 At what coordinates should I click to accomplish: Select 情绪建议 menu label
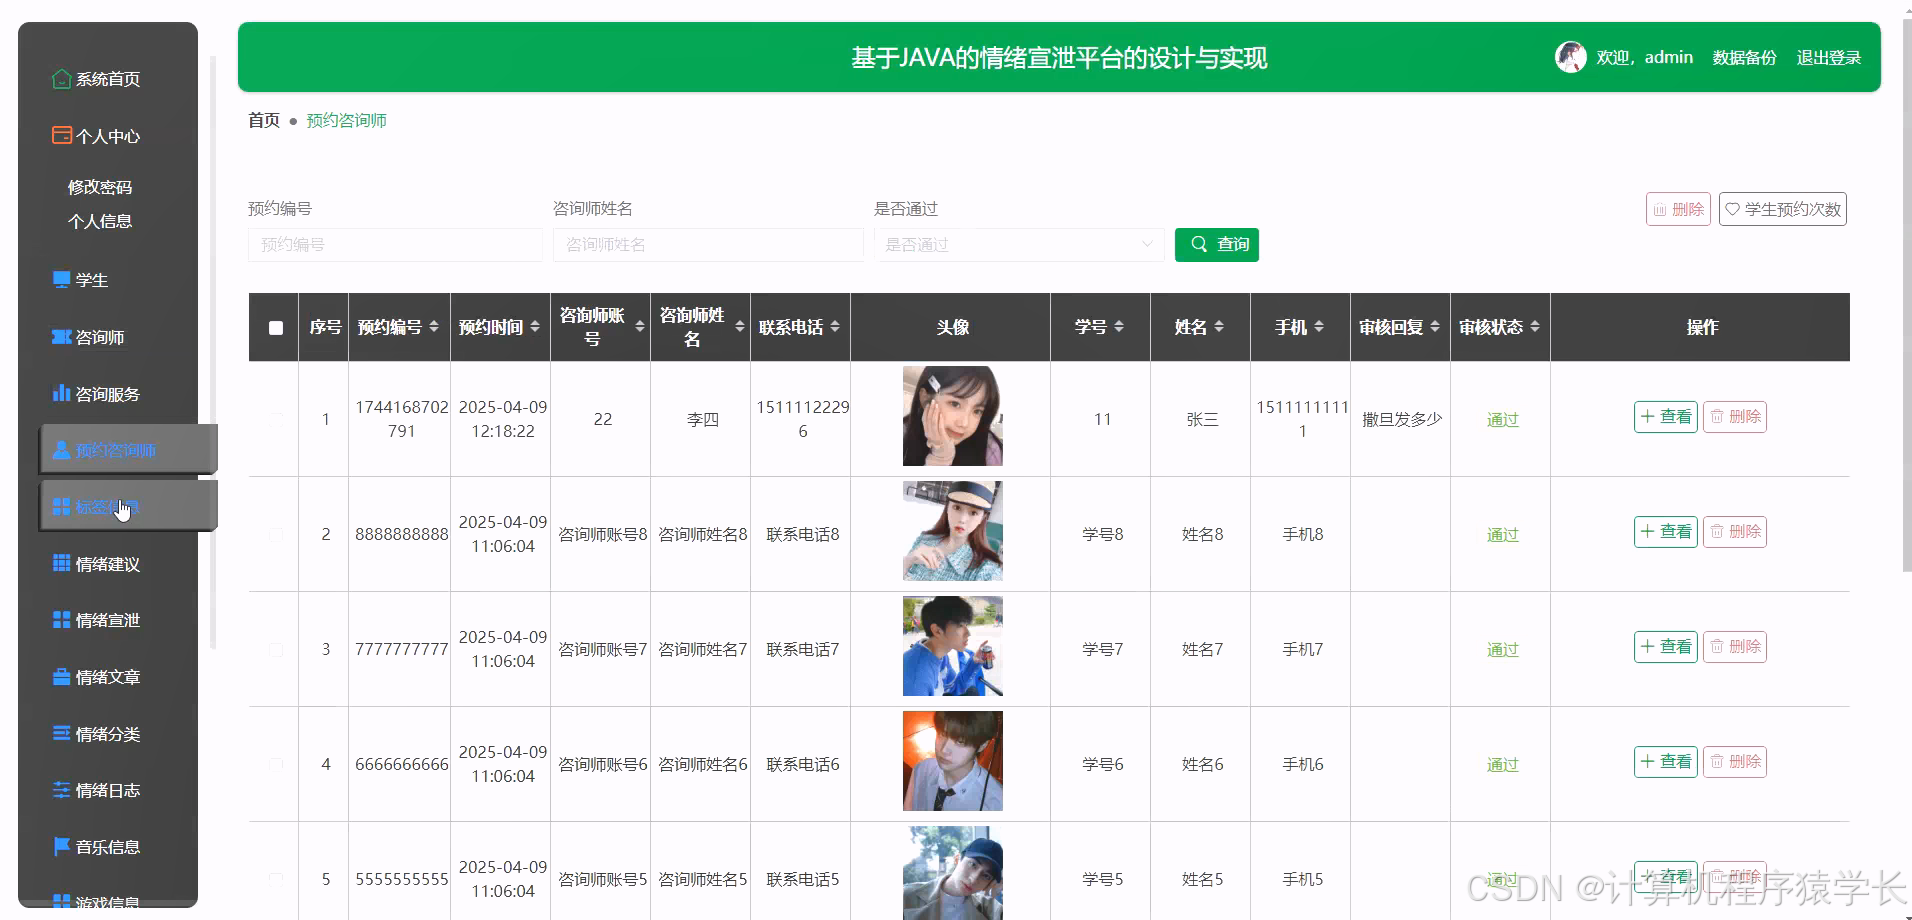[x=108, y=564]
